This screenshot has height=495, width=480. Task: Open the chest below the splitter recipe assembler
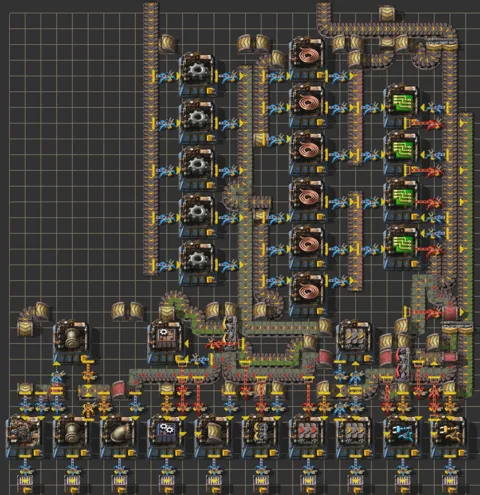click(x=261, y=481)
